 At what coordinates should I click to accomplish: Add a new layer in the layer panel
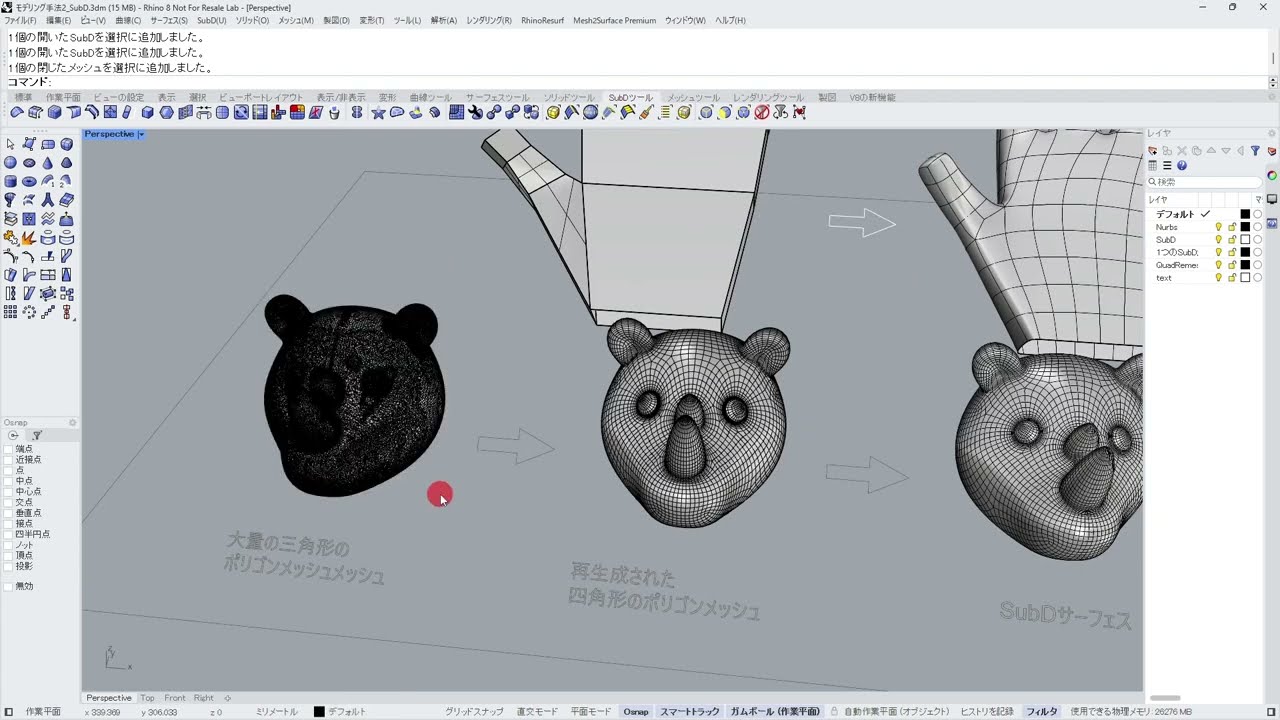tap(1153, 151)
